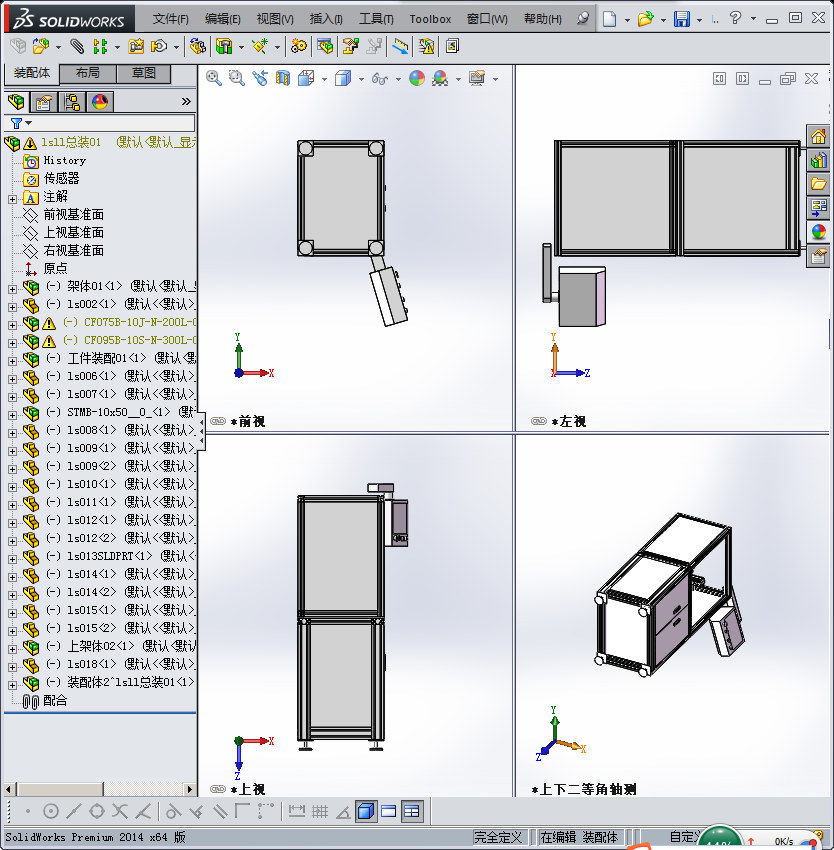Click the Edit Appearance color ball icon

coord(416,79)
